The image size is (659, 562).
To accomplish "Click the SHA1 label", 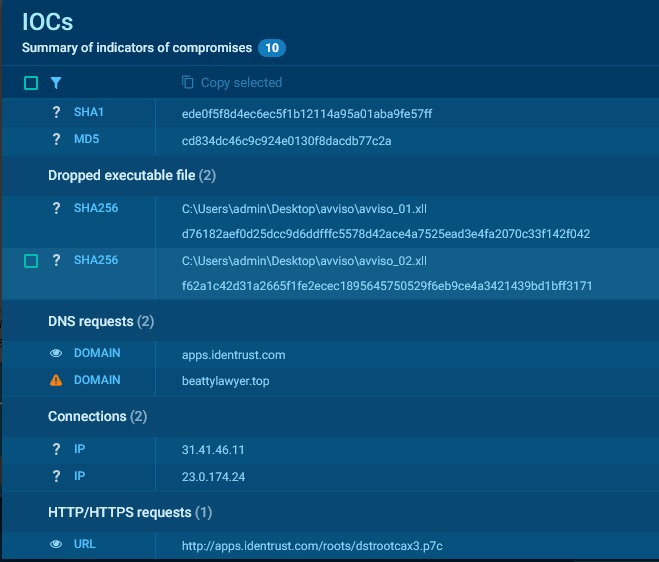I will click(x=89, y=112).
